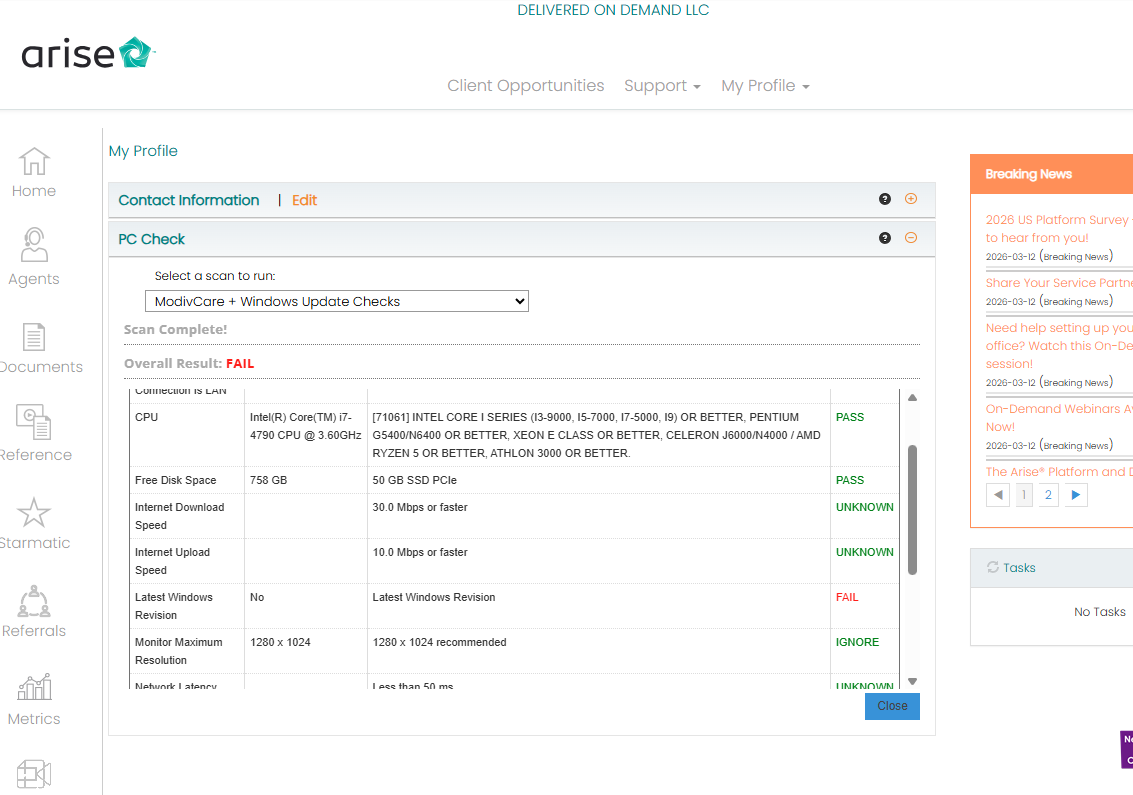Viewport: 1133px width, 795px height.
Task: Click the 758 GB value cell
Action: (268, 480)
